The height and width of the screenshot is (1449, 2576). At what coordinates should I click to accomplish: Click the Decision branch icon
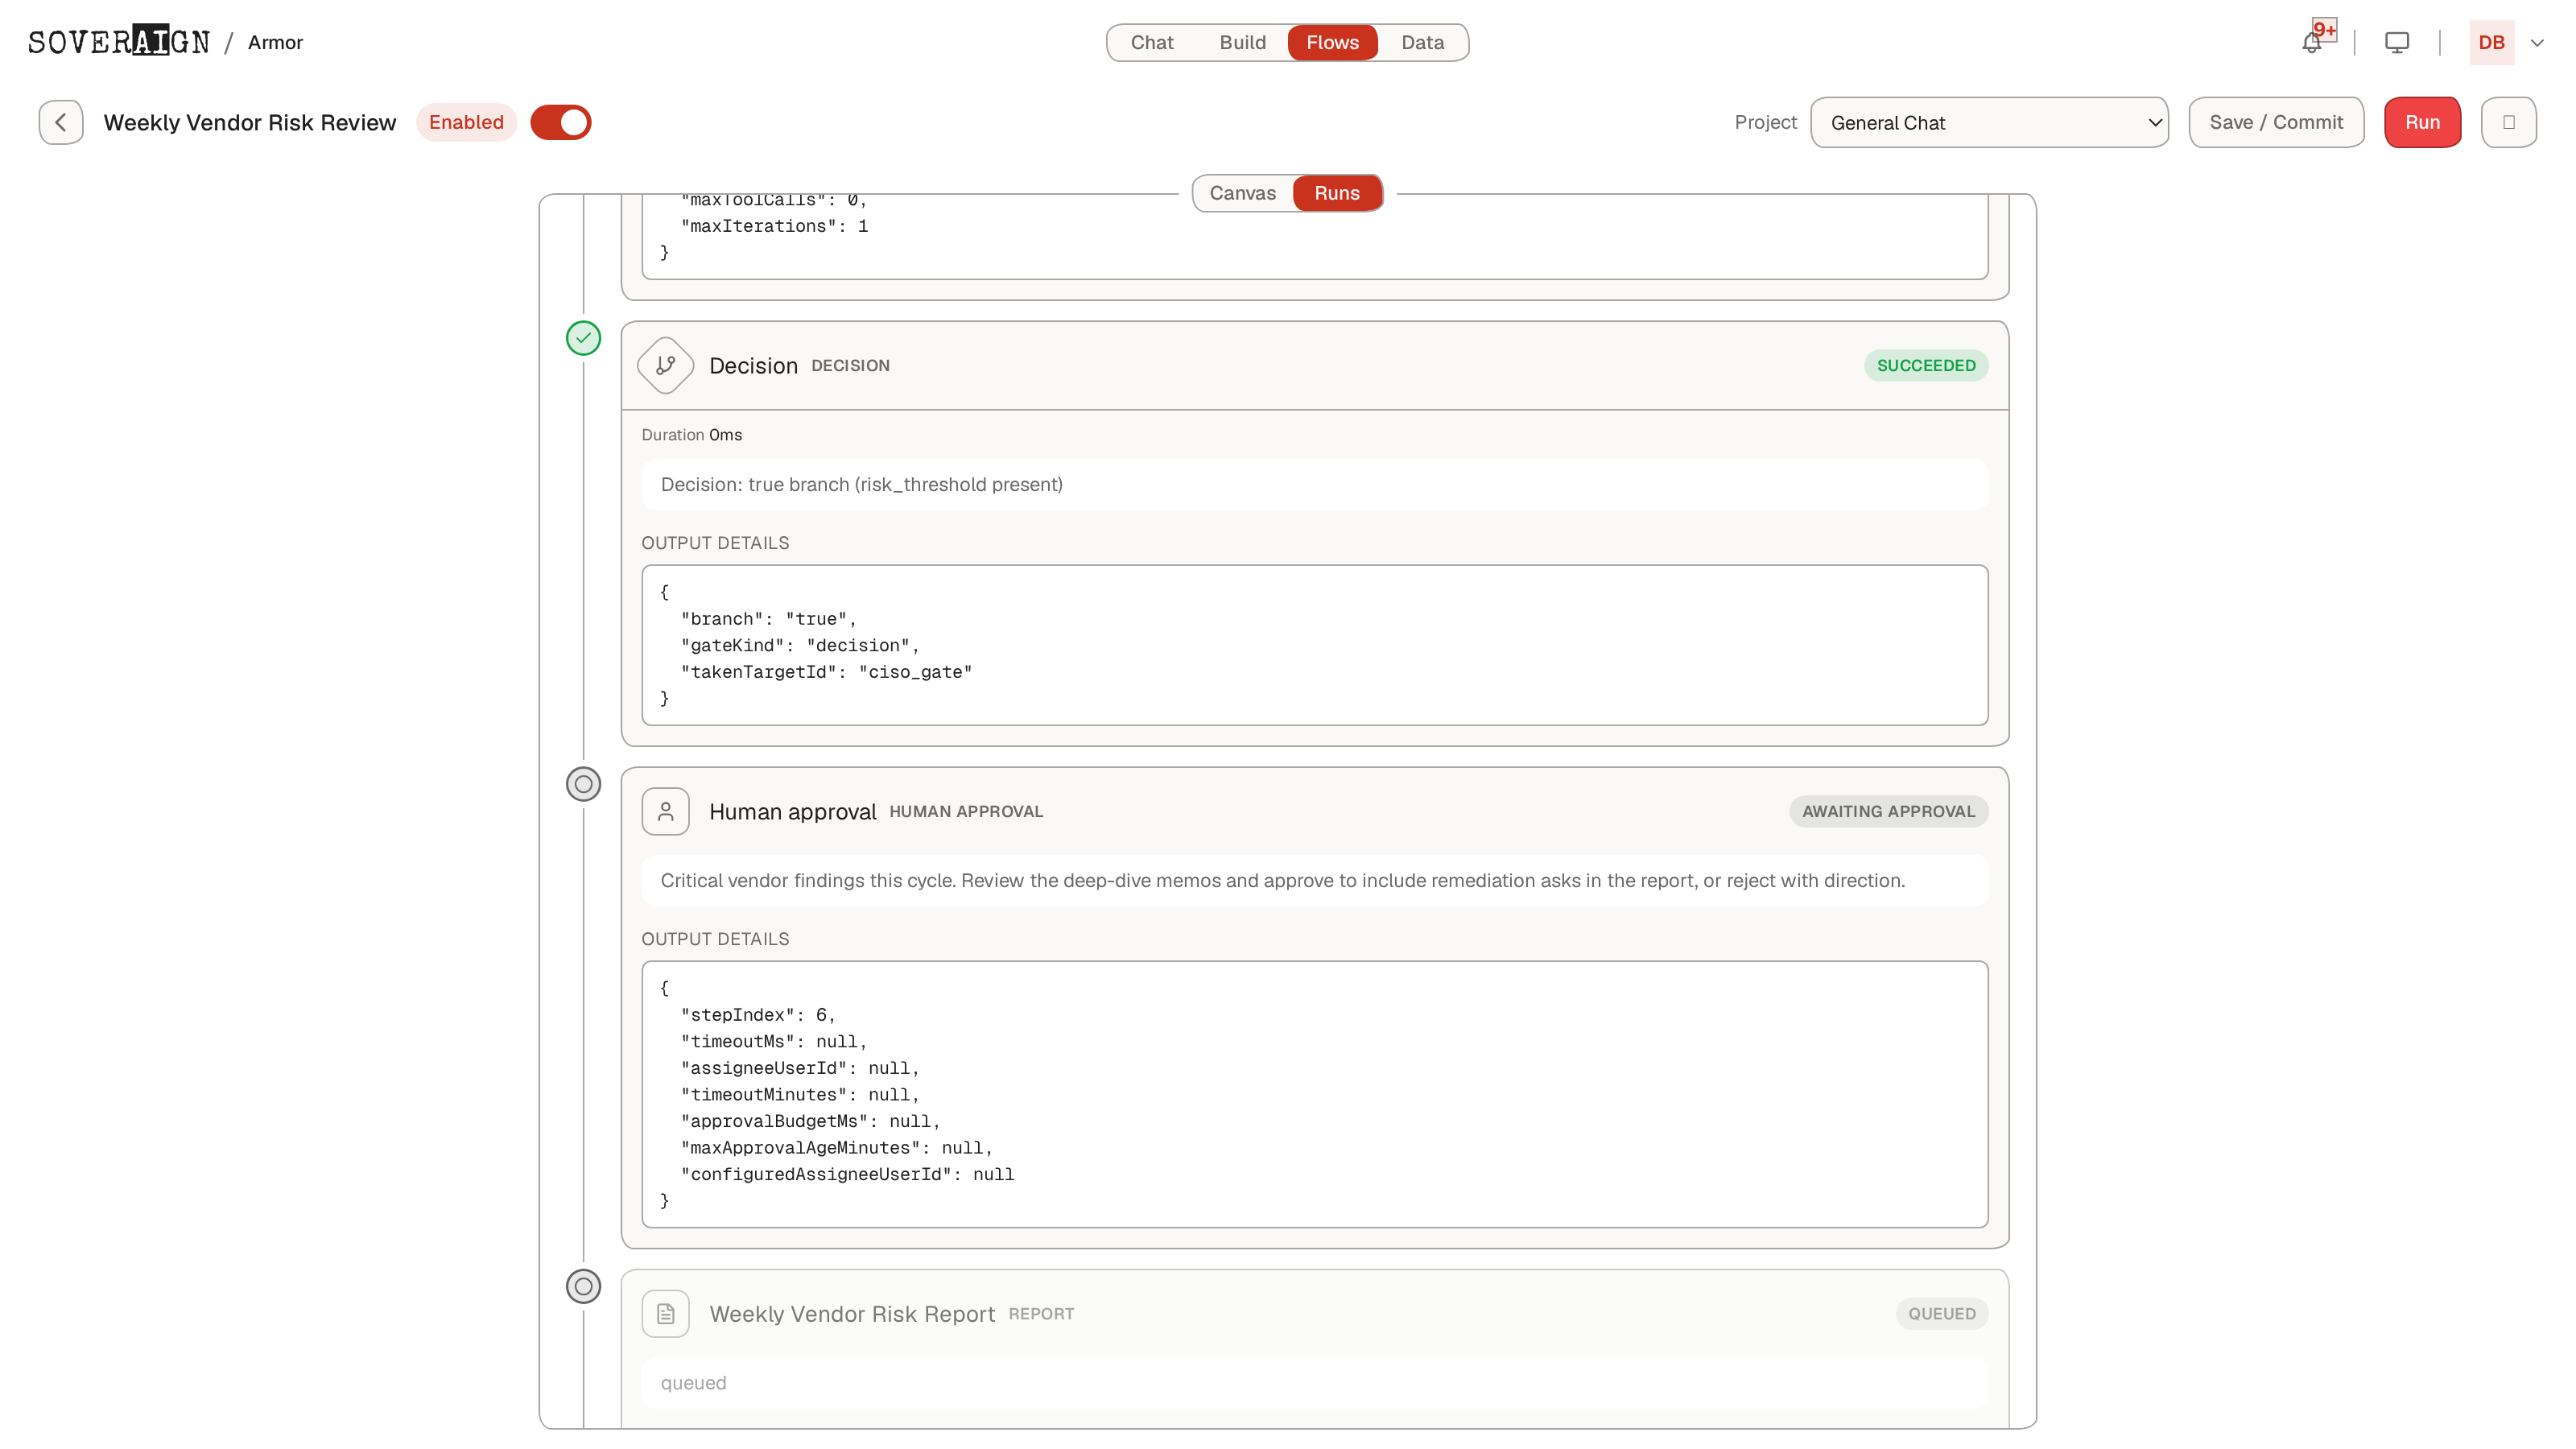click(x=665, y=366)
